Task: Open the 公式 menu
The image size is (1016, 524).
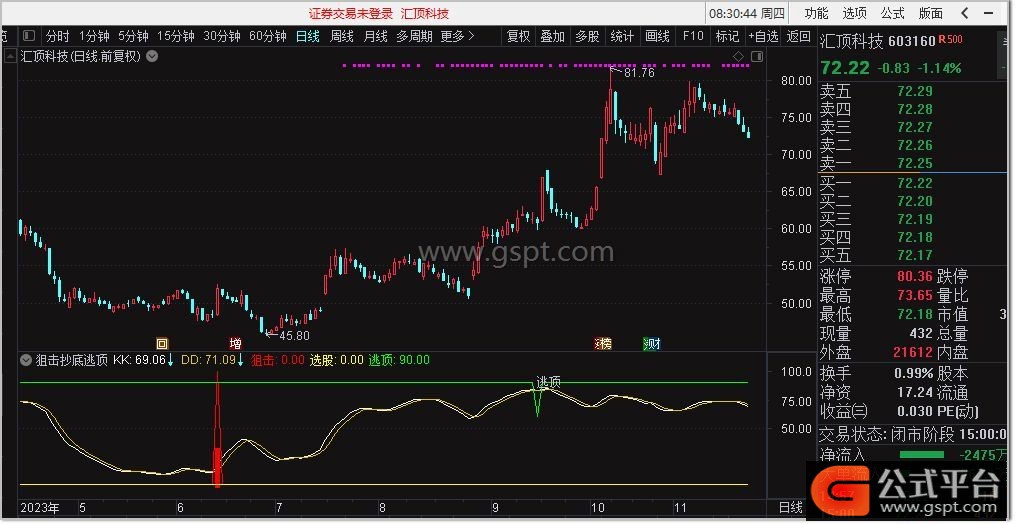Action: (893, 13)
